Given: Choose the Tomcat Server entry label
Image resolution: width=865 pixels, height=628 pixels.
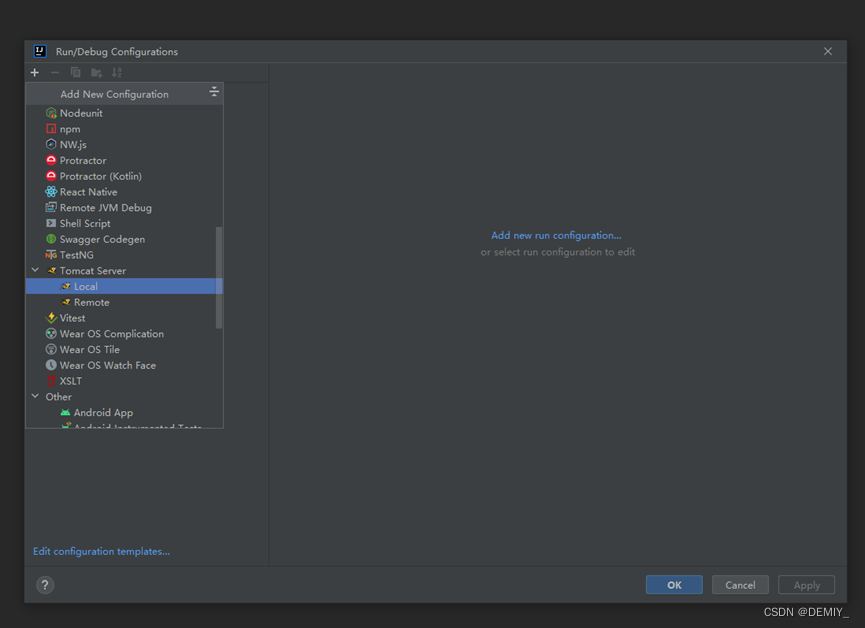Looking at the screenshot, I should [93, 271].
